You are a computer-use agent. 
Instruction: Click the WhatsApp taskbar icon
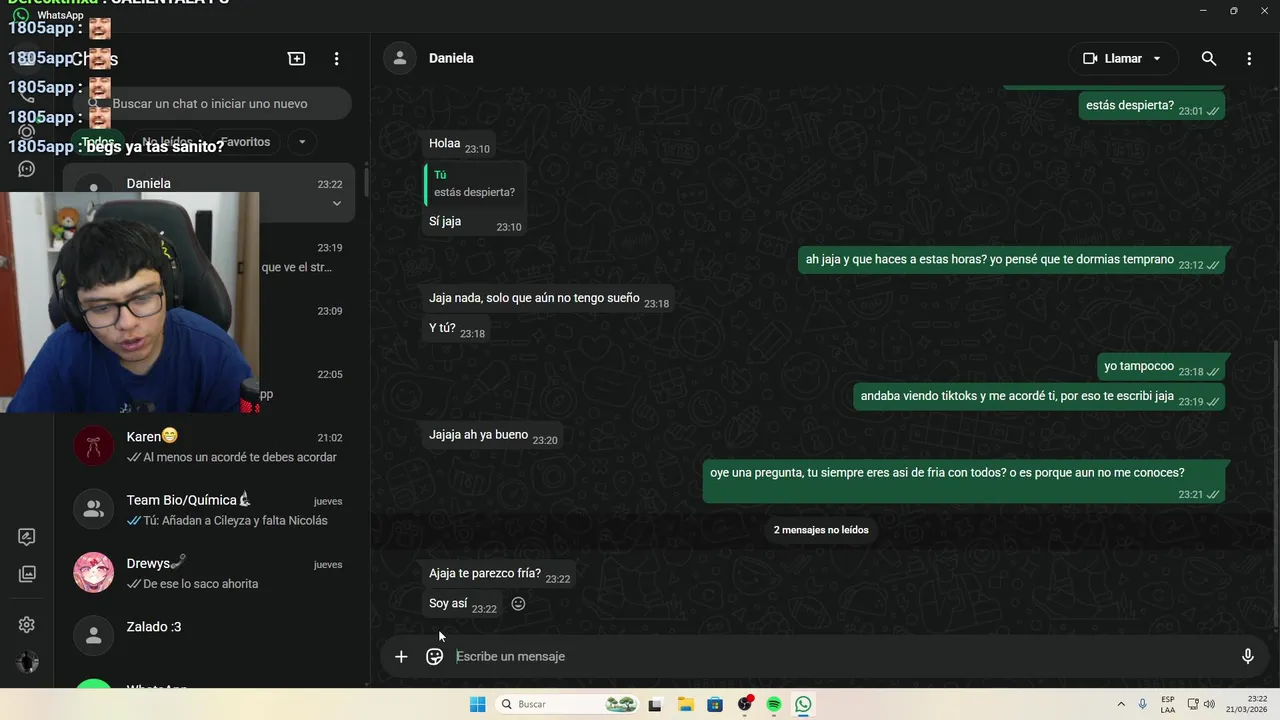[x=803, y=705]
